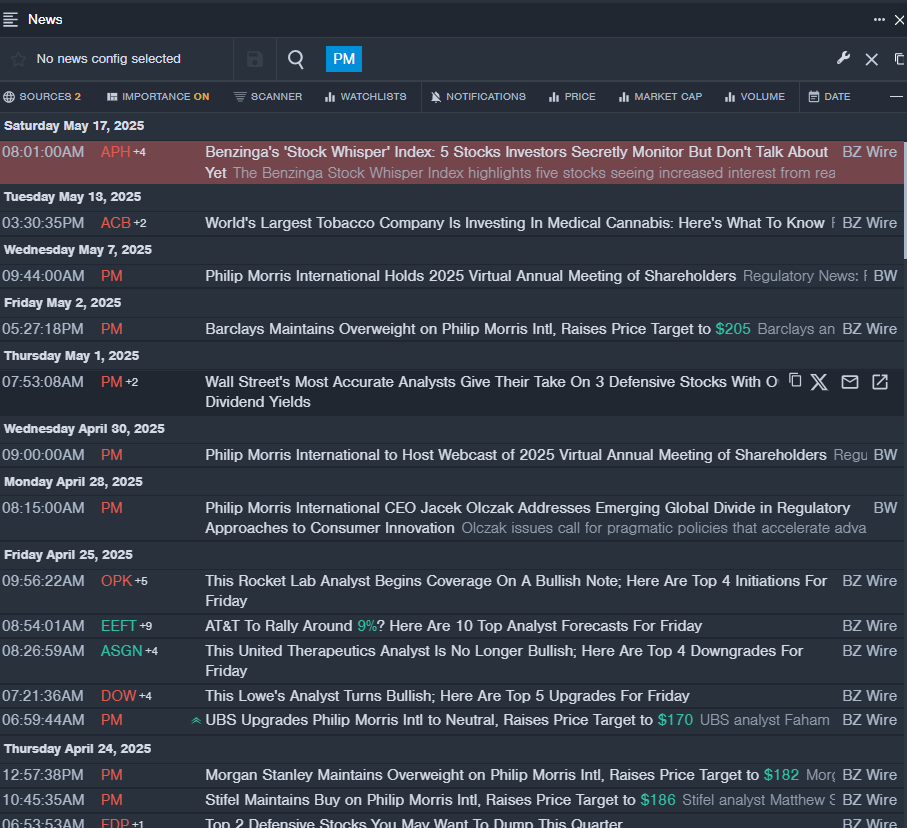Viewport: 907px width, 828px height.
Task: Select the PM ticker filter chip
Action: point(344,59)
